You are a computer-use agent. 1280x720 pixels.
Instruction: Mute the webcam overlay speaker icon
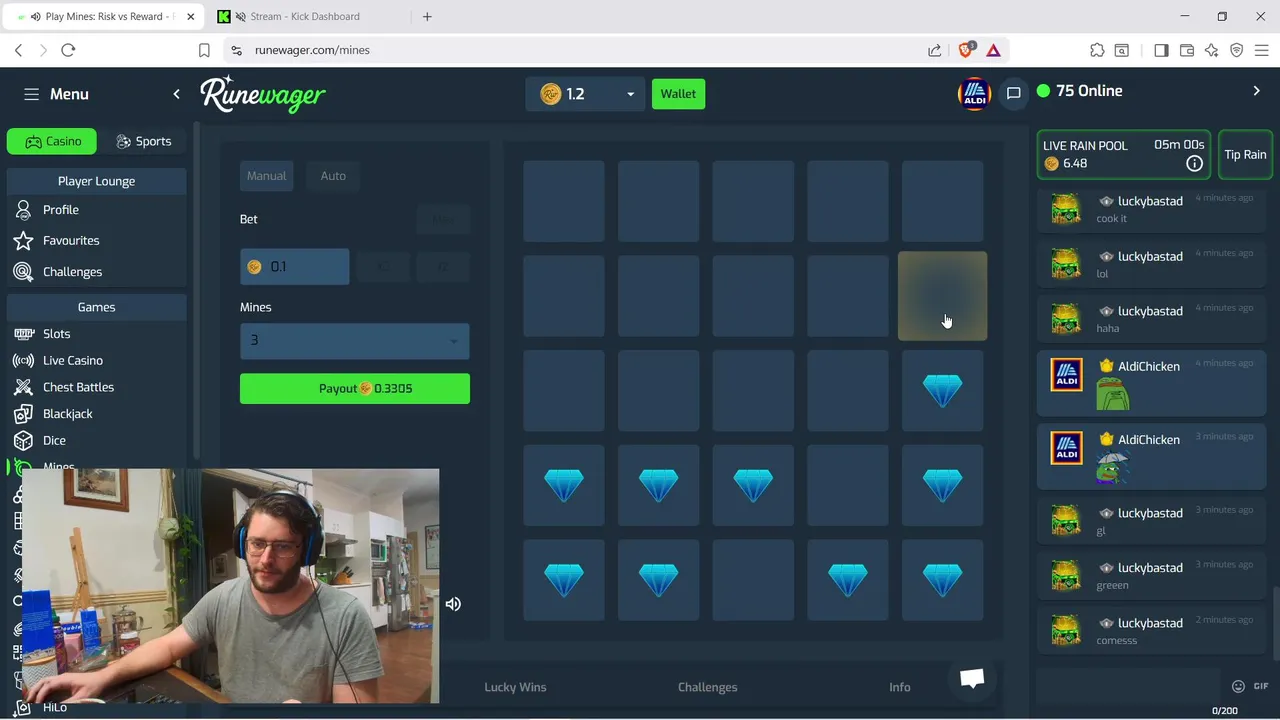point(453,604)
